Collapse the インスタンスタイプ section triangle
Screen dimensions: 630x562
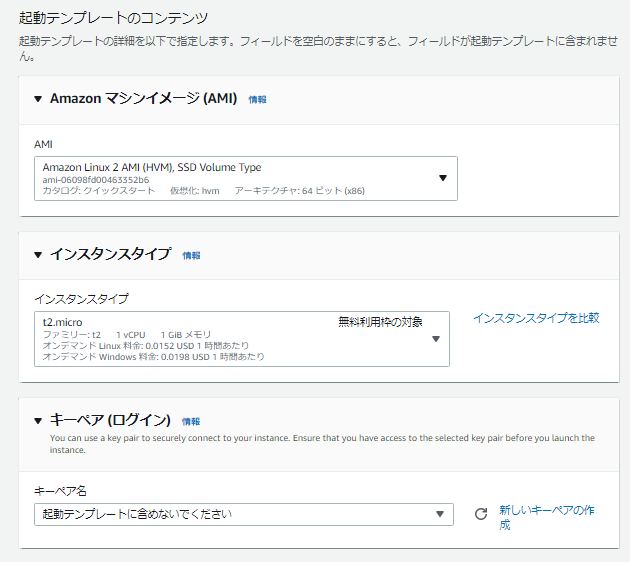click(38, 255)
